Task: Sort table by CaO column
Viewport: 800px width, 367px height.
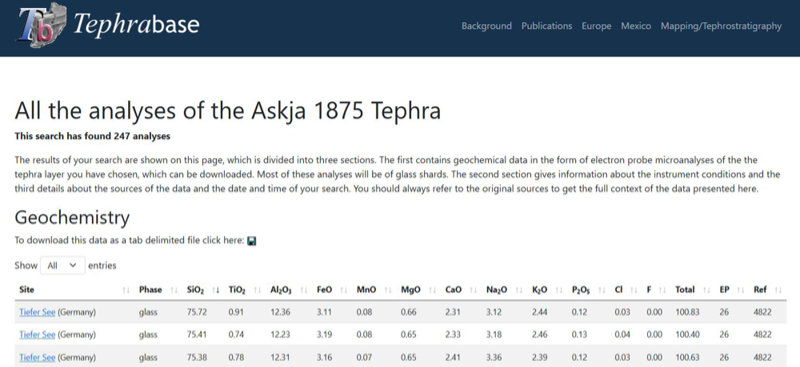Action: tap(461, 289)
